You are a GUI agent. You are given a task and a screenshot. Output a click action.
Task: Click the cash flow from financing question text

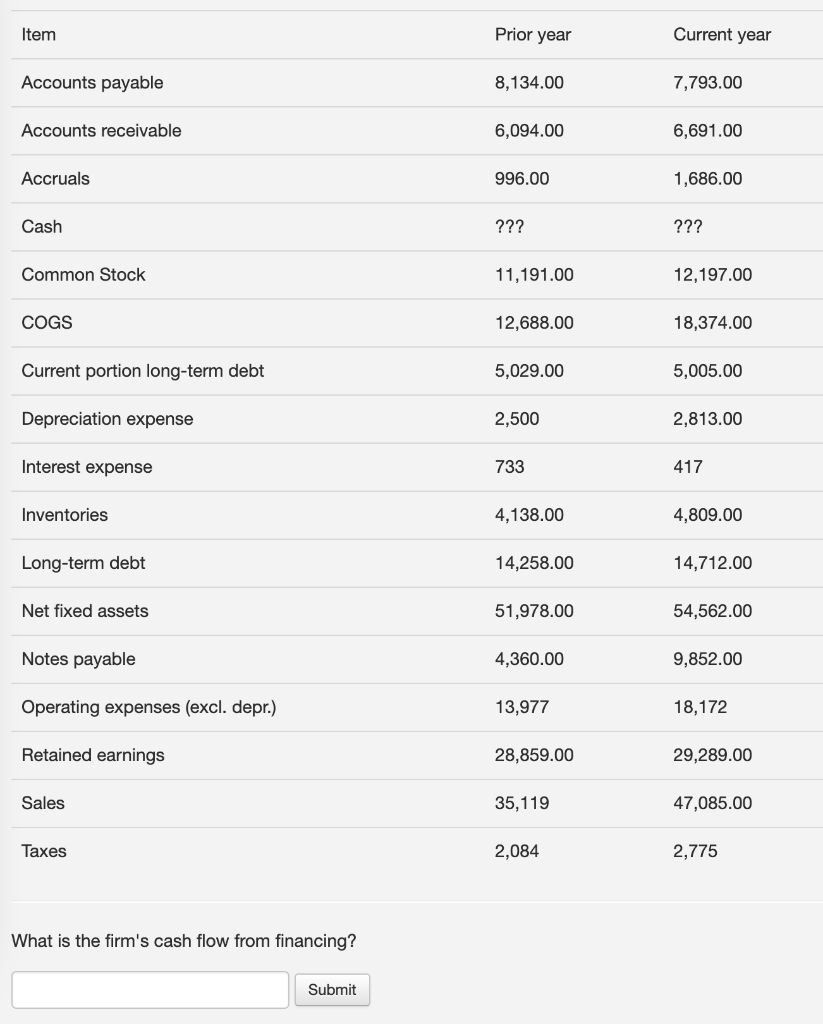click(184, 941)
